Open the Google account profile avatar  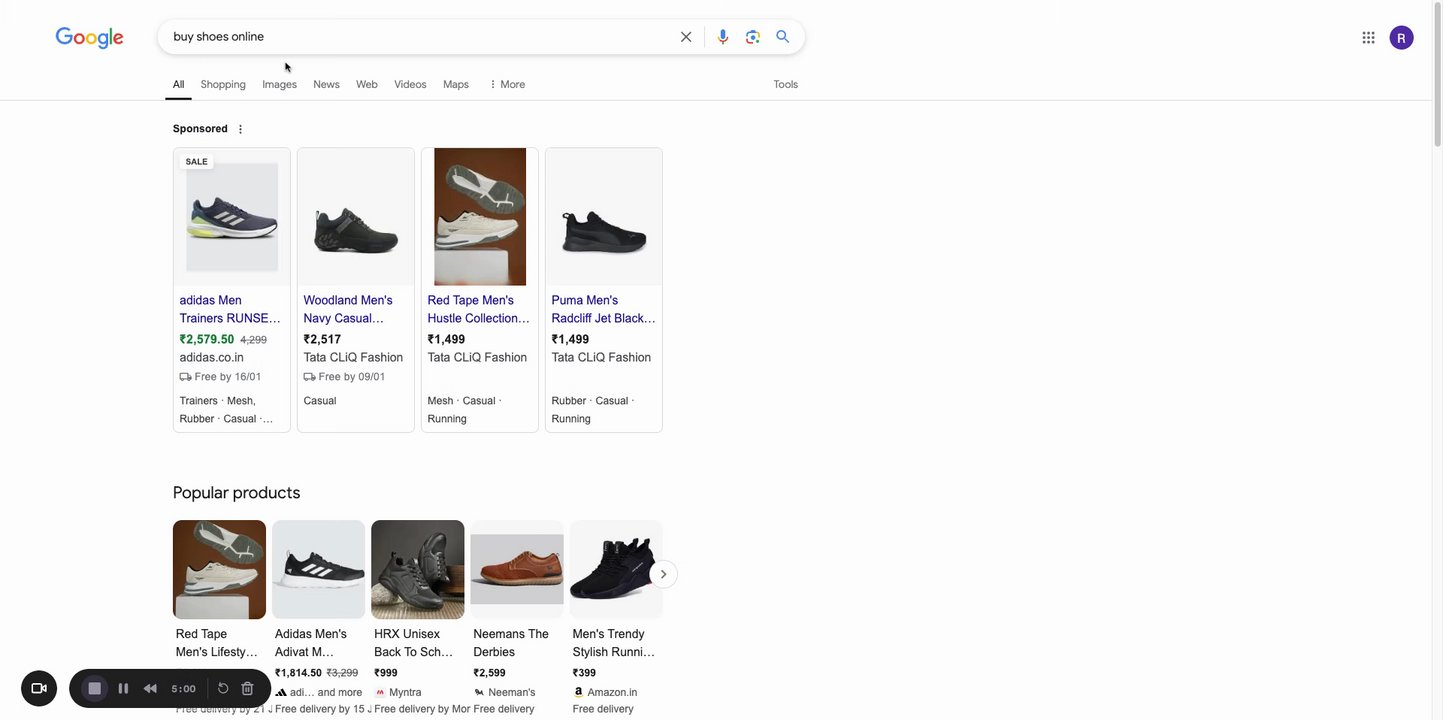coord(1401,38)
